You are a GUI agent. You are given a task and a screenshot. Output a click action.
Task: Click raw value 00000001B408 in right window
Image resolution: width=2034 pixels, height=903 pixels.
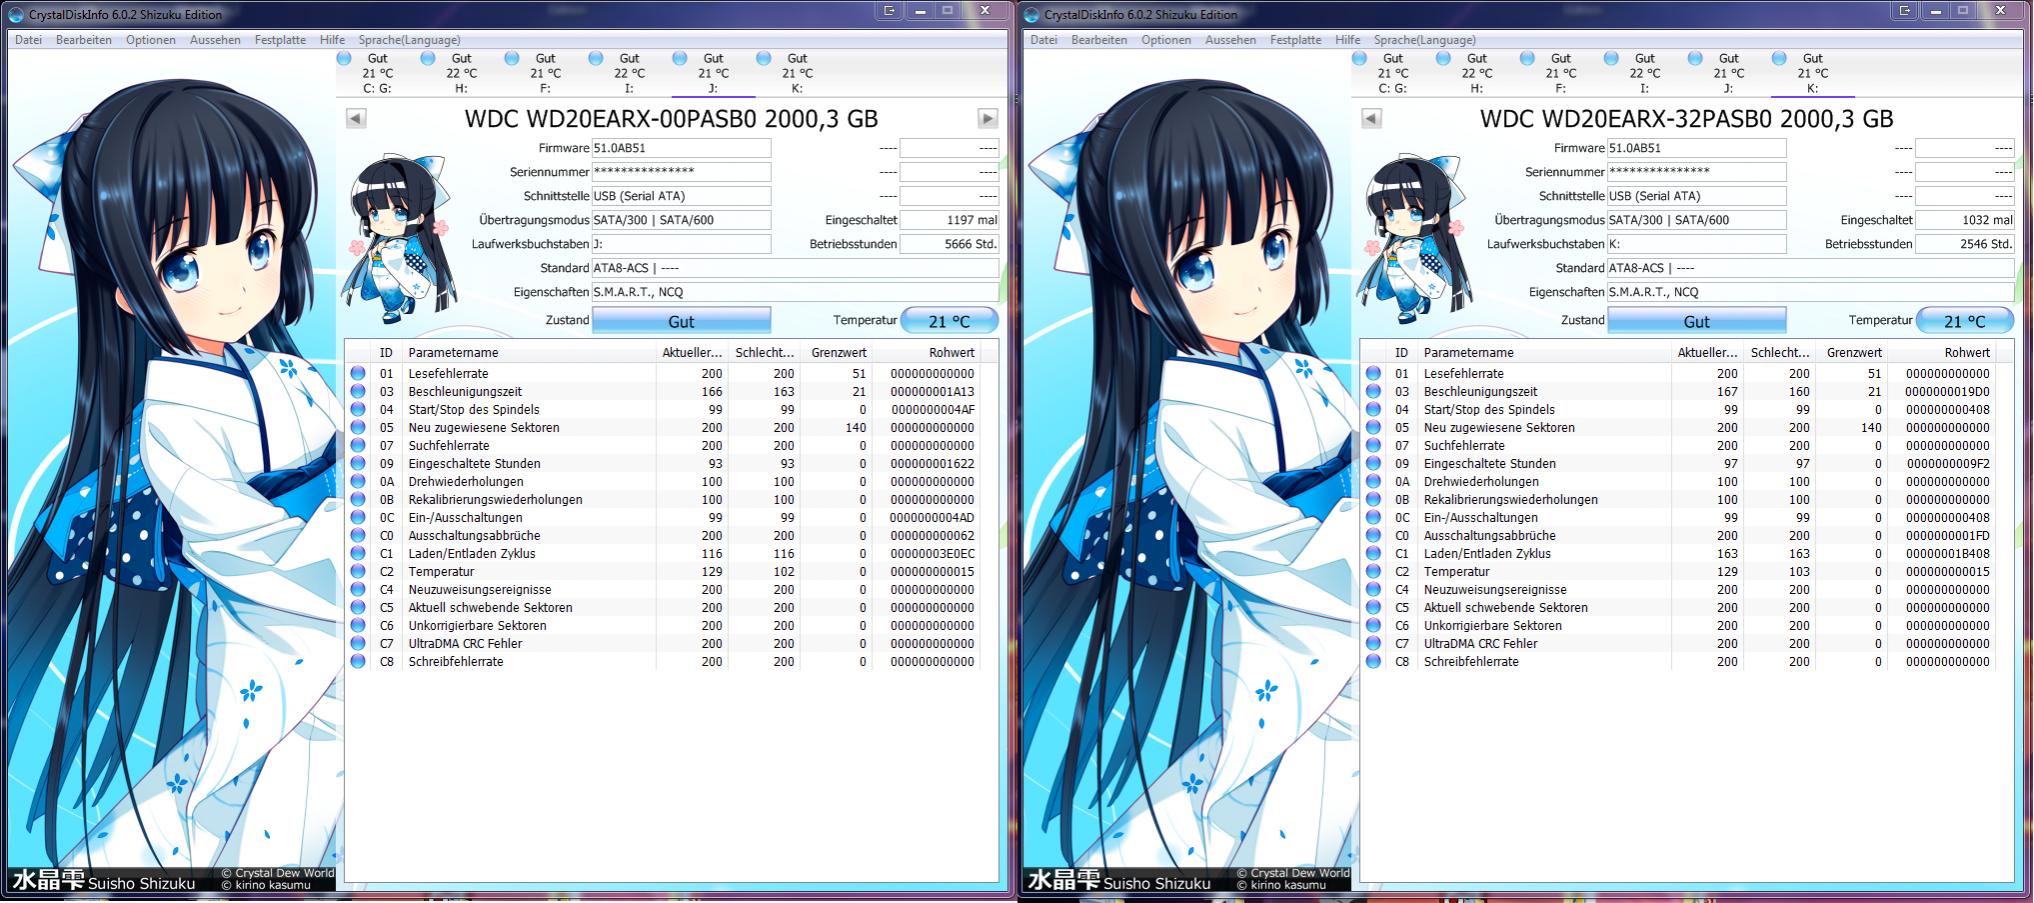pos(1947,554)
